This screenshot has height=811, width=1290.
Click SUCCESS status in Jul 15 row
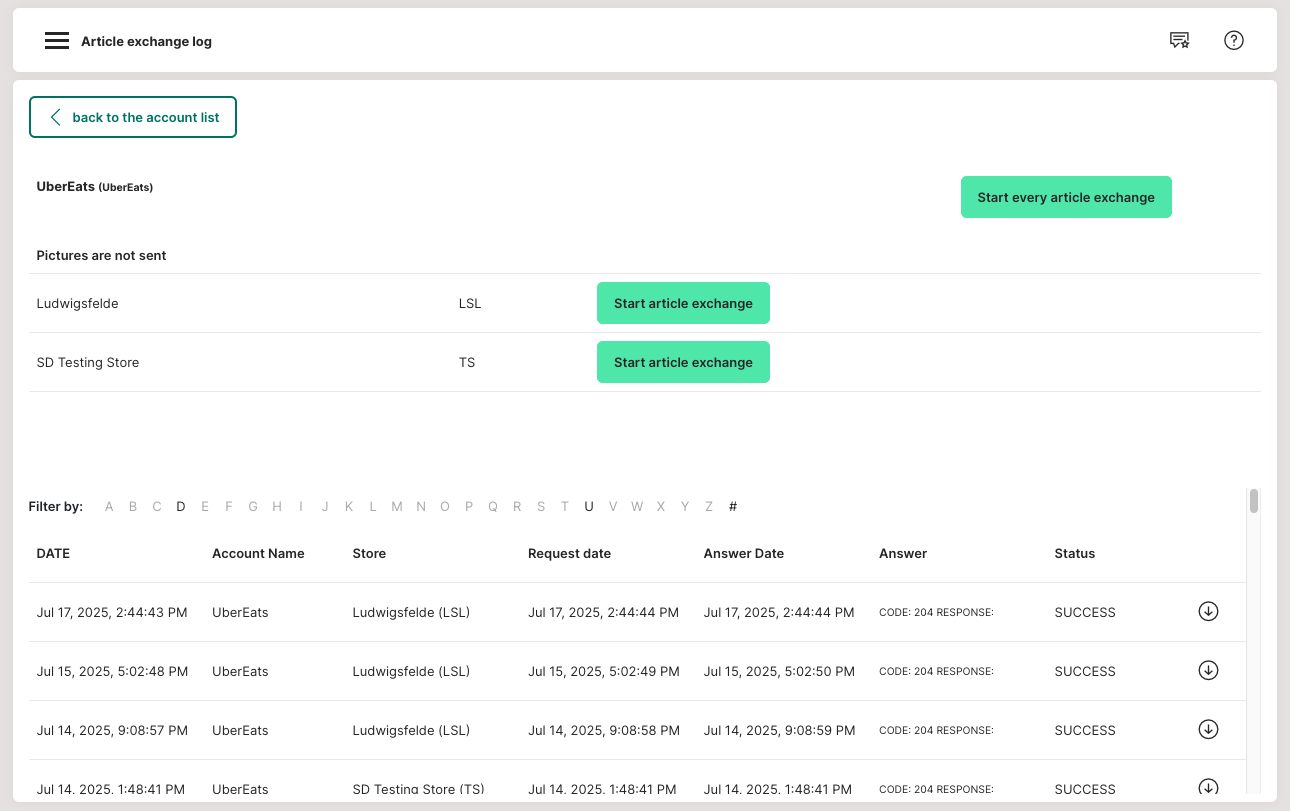1085,671
